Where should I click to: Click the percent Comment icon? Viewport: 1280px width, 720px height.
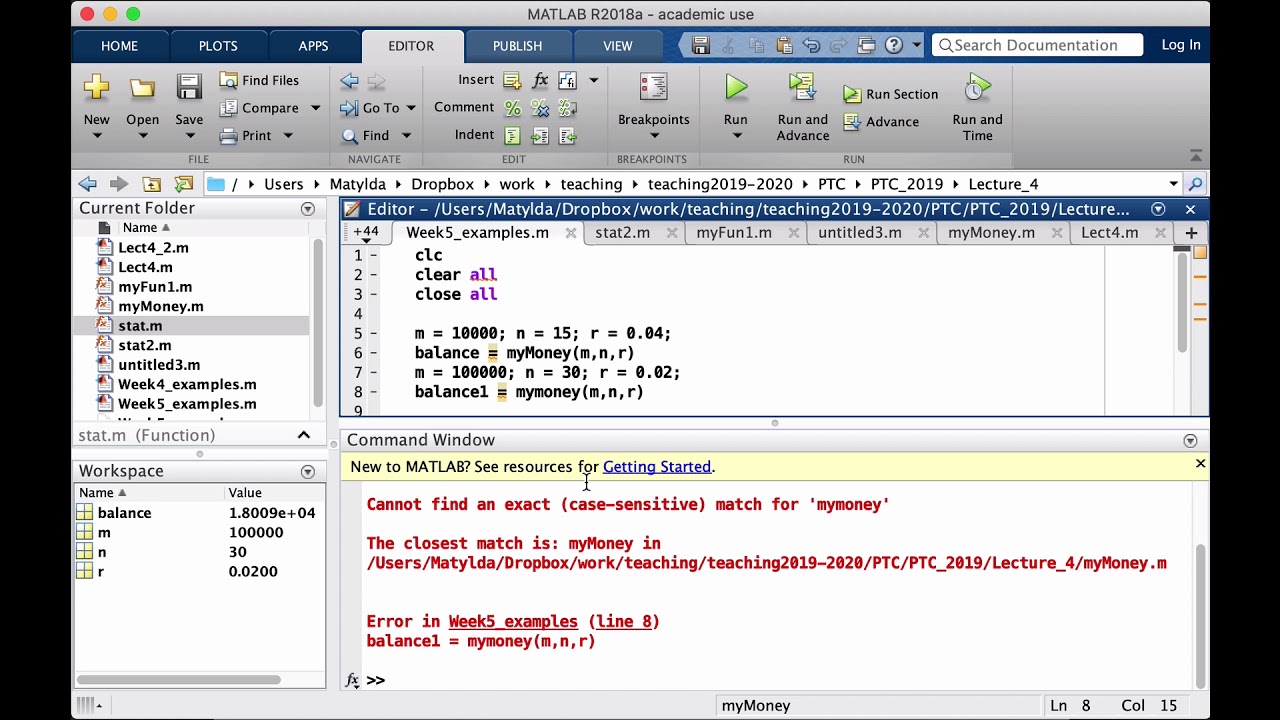point(512,108)
